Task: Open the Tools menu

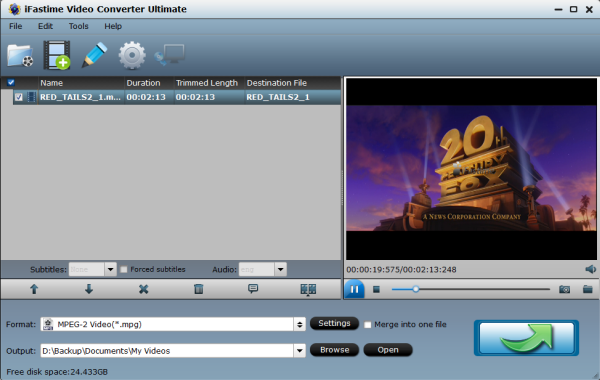Action: [x=78, y=26]
